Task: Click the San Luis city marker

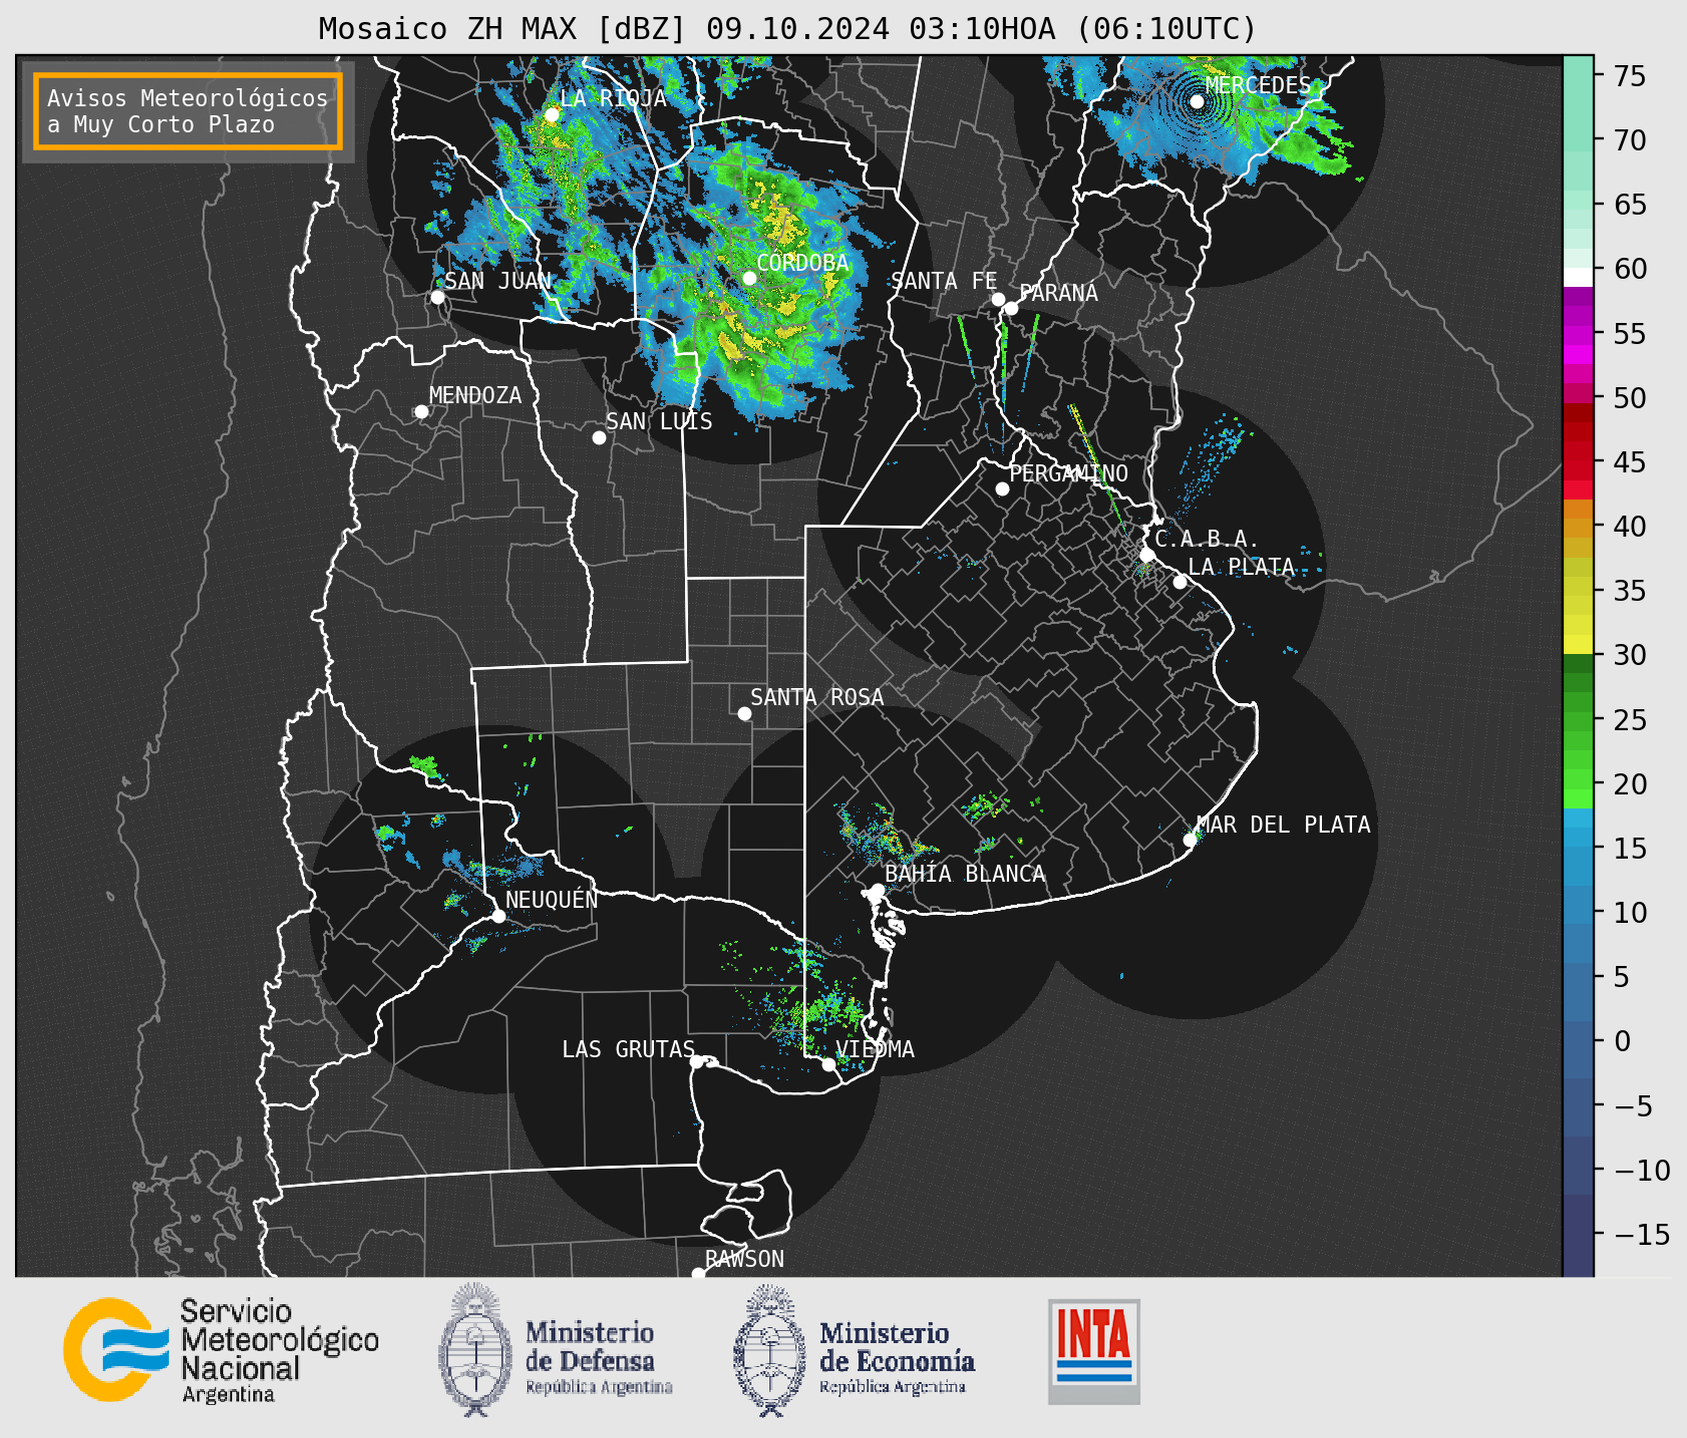Action: point(599,438)
